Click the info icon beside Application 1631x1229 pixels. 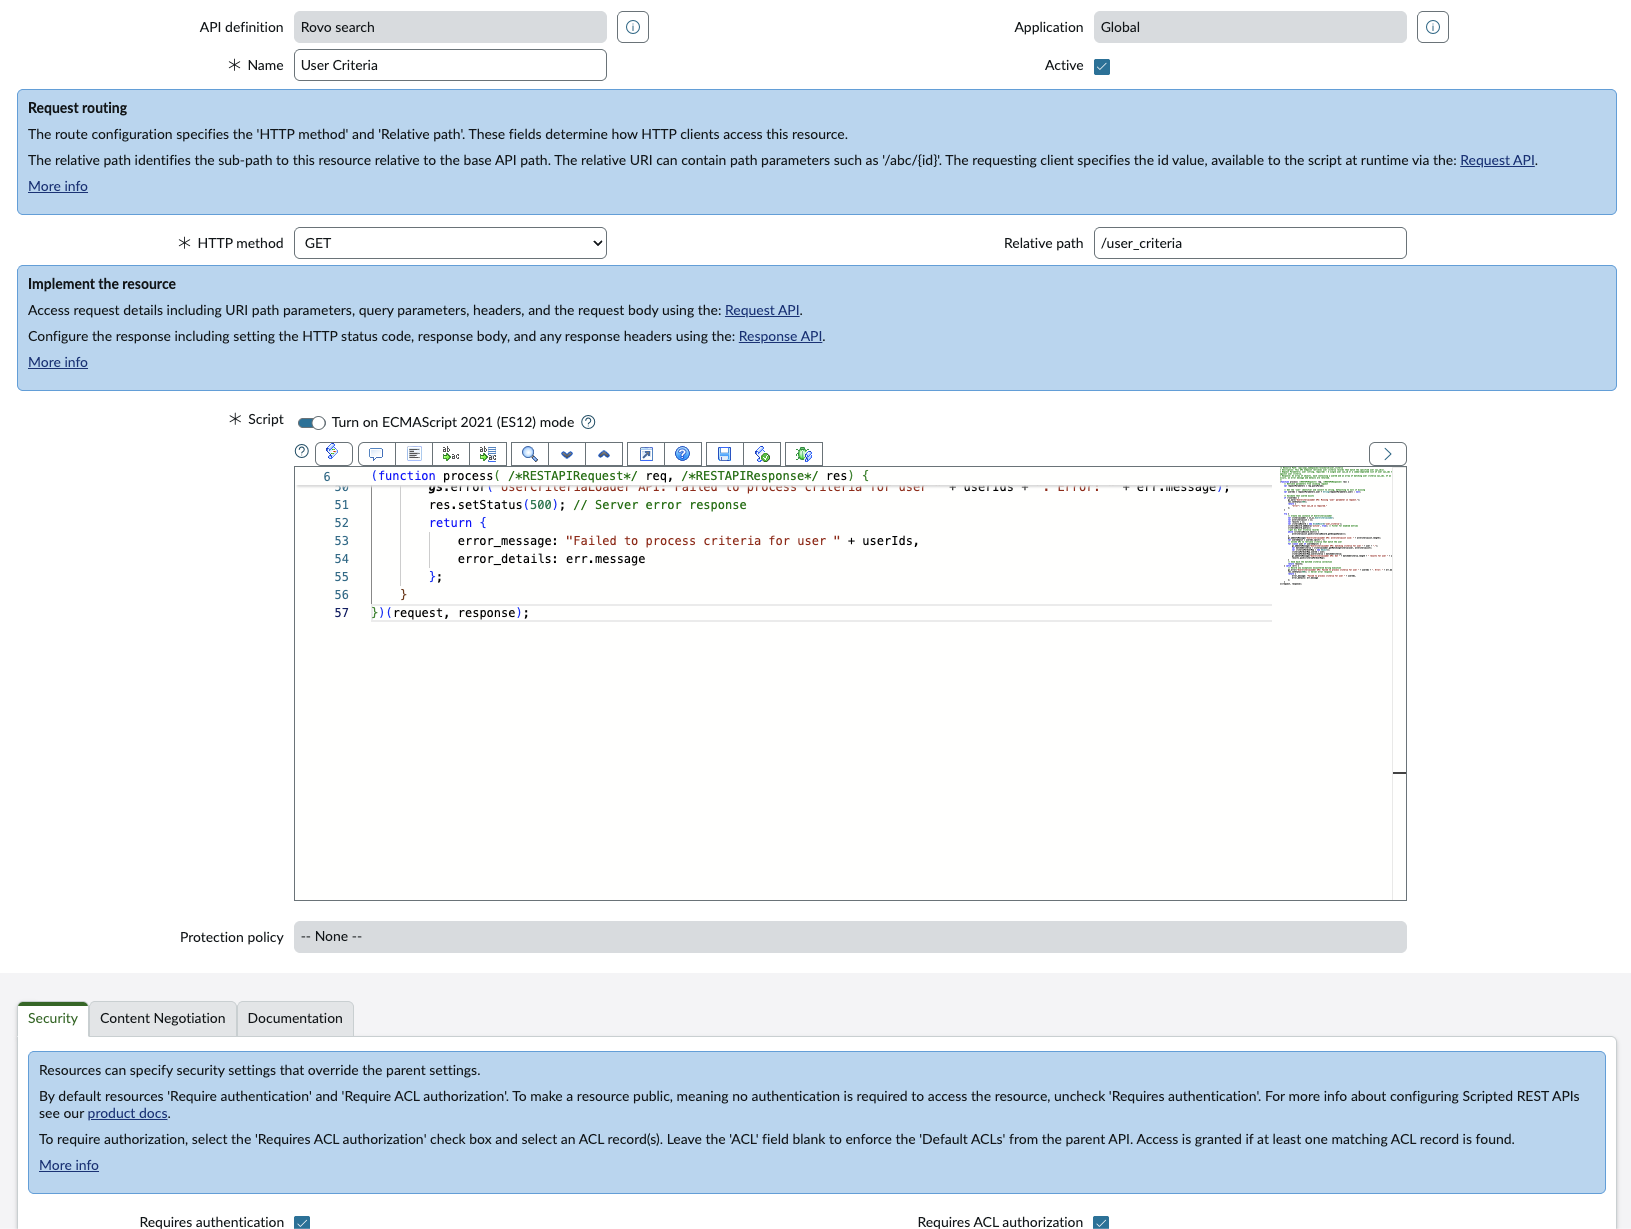pos(1433,27)
